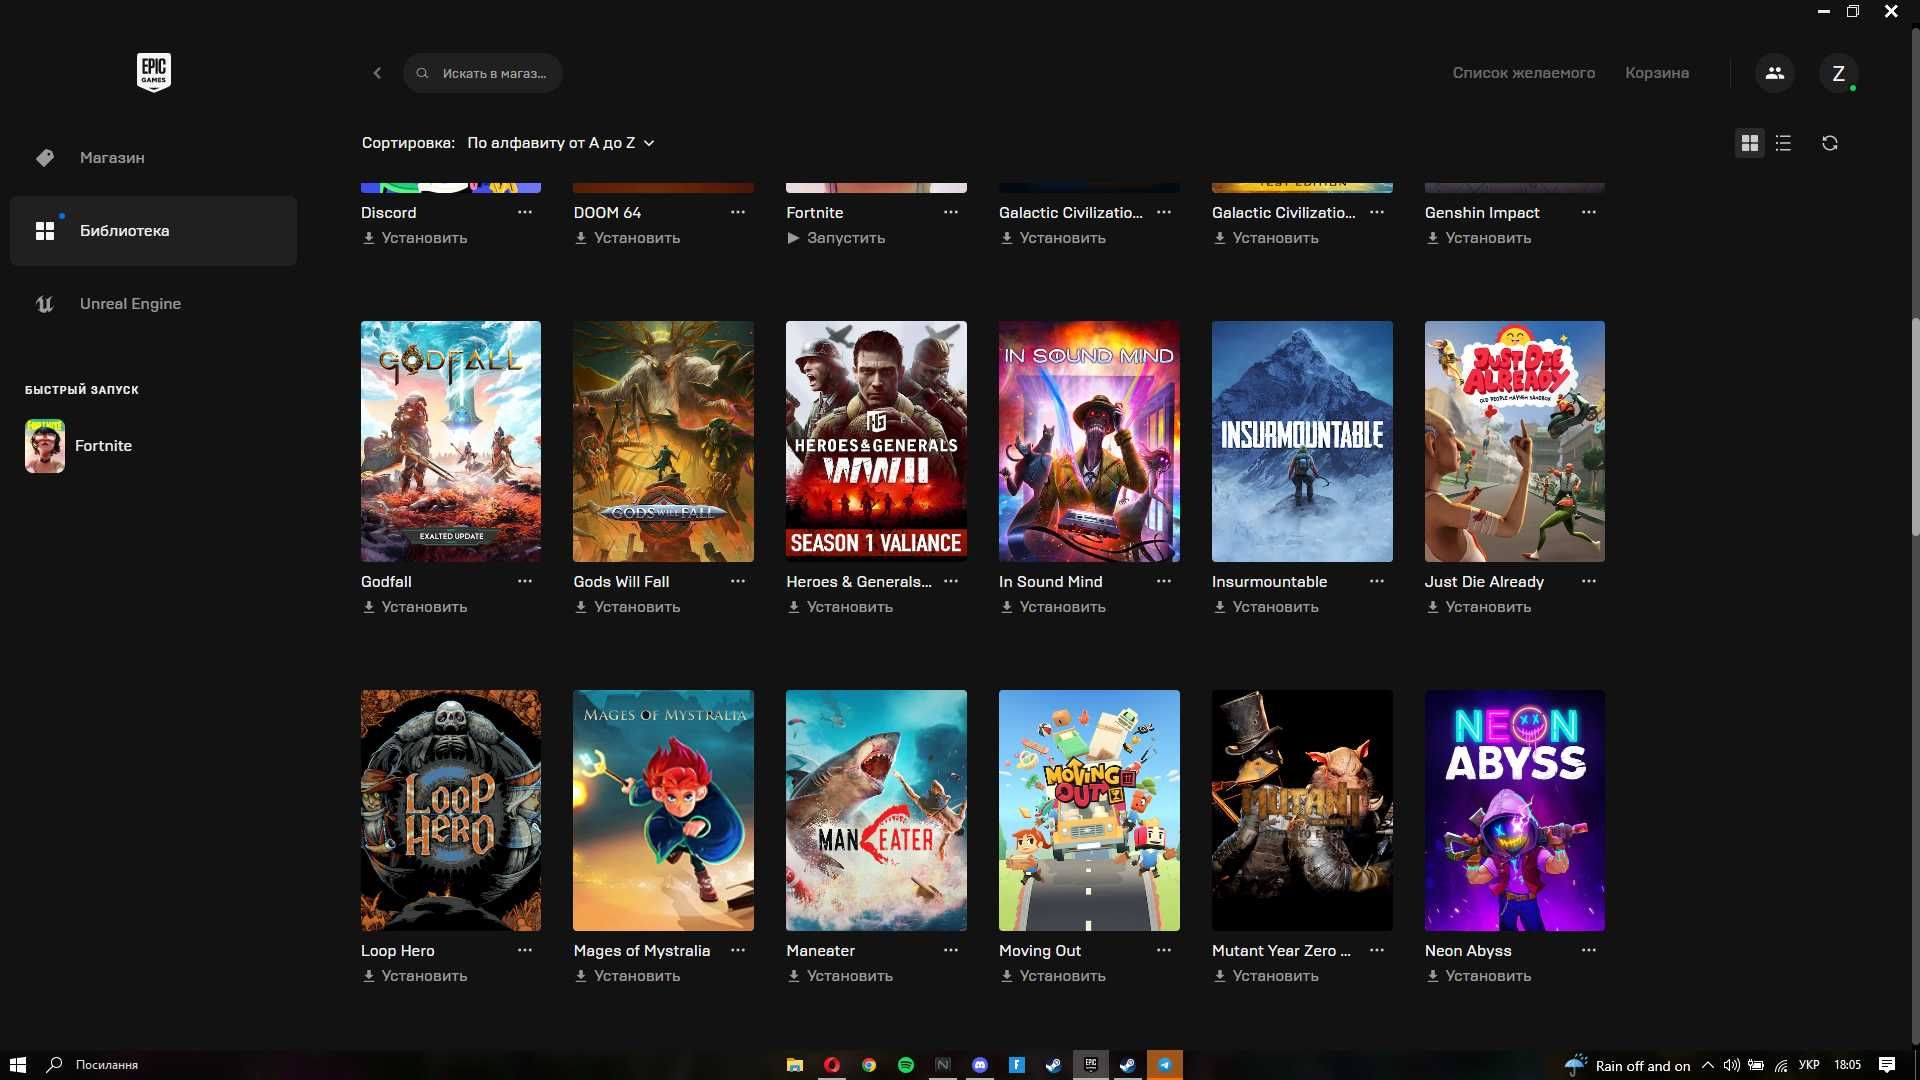Open Moving Out more options menu

coord(1164,950)
